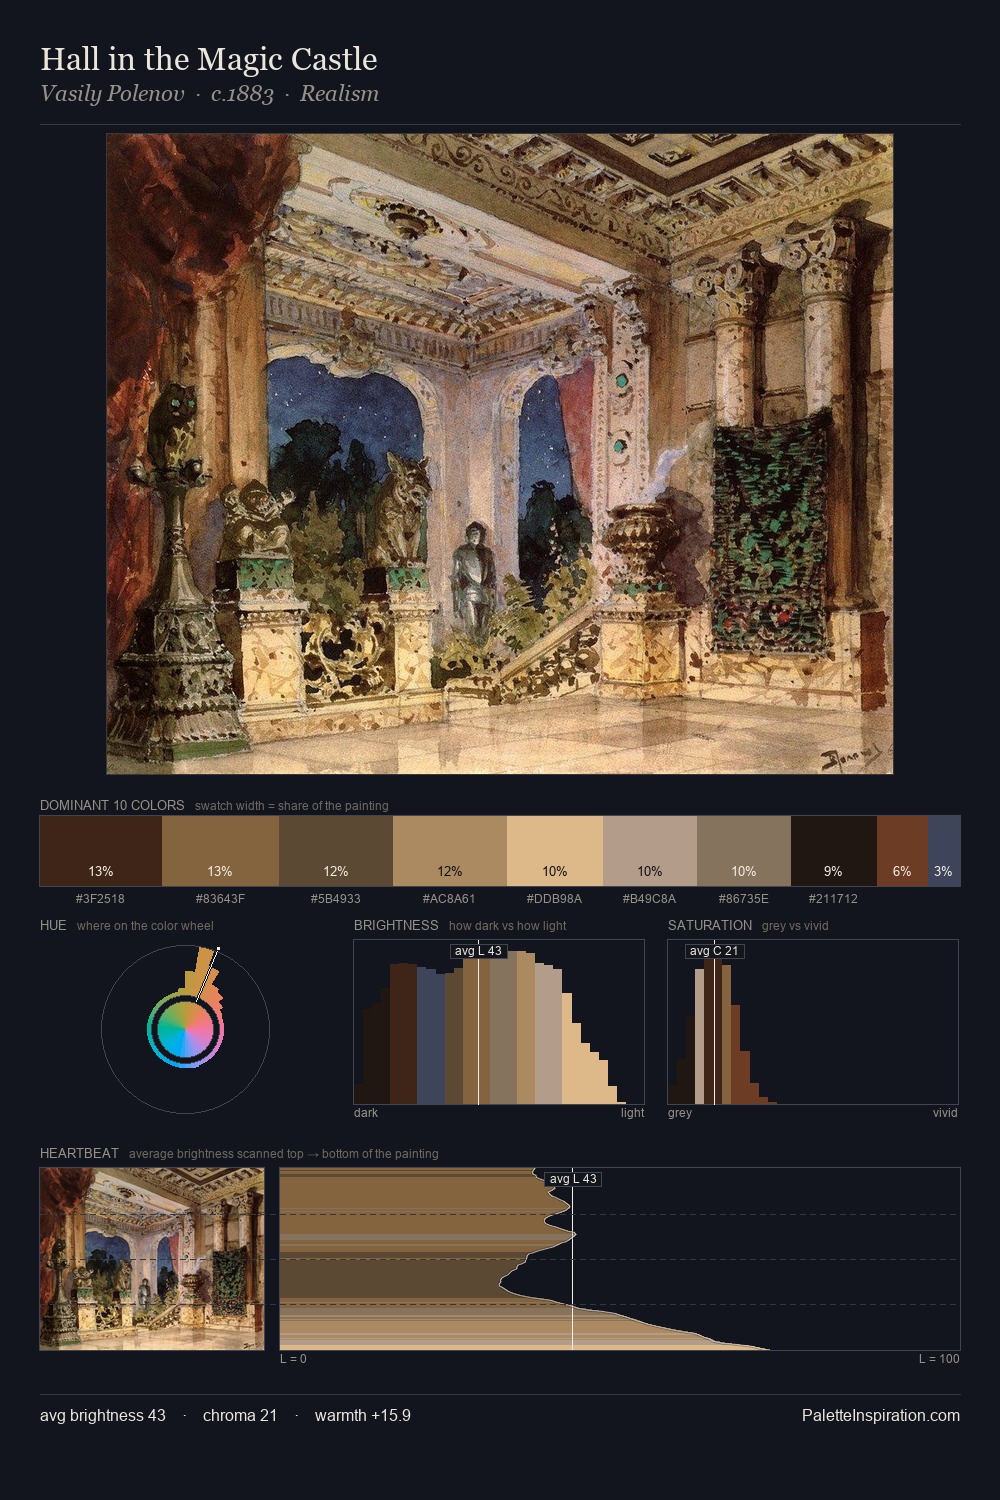Click the 'chroma 21' footer stat

(240, 1416)
